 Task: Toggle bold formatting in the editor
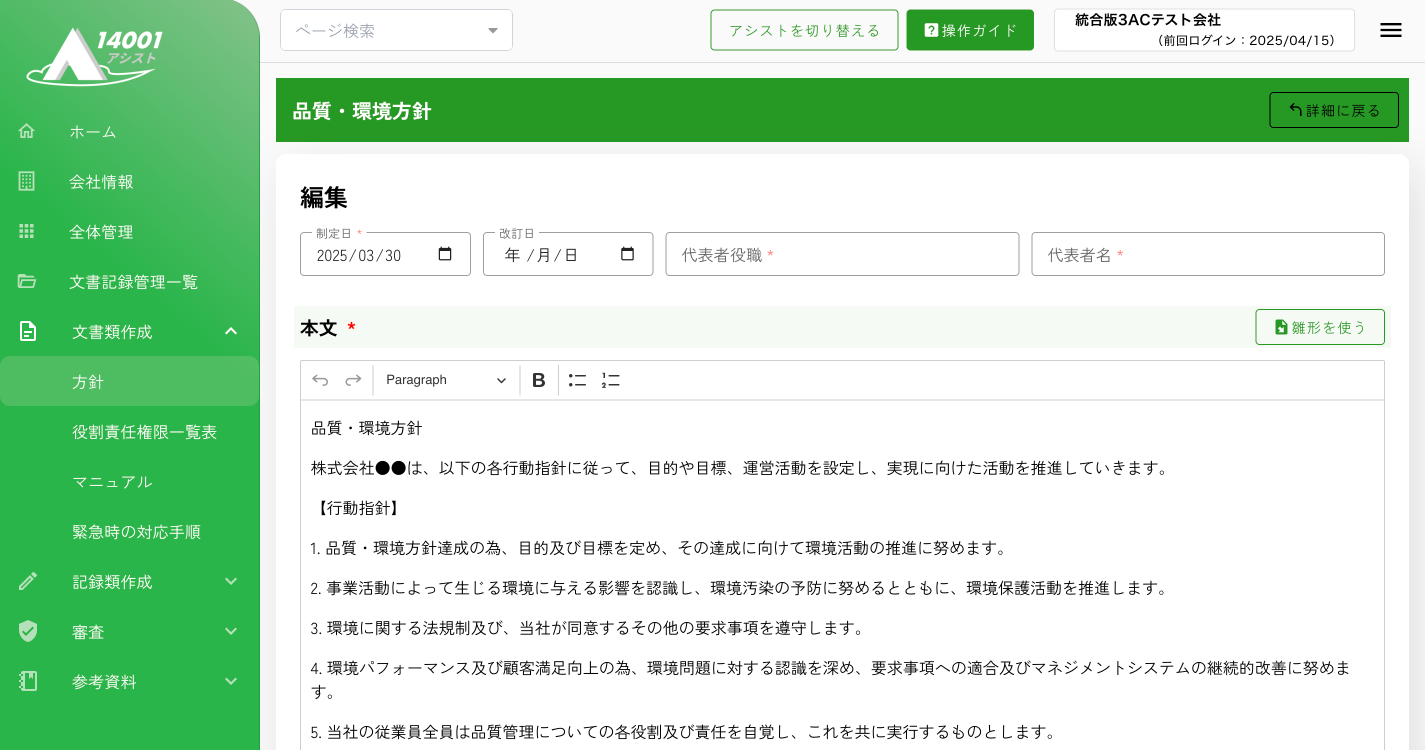[x=538, y=380]
